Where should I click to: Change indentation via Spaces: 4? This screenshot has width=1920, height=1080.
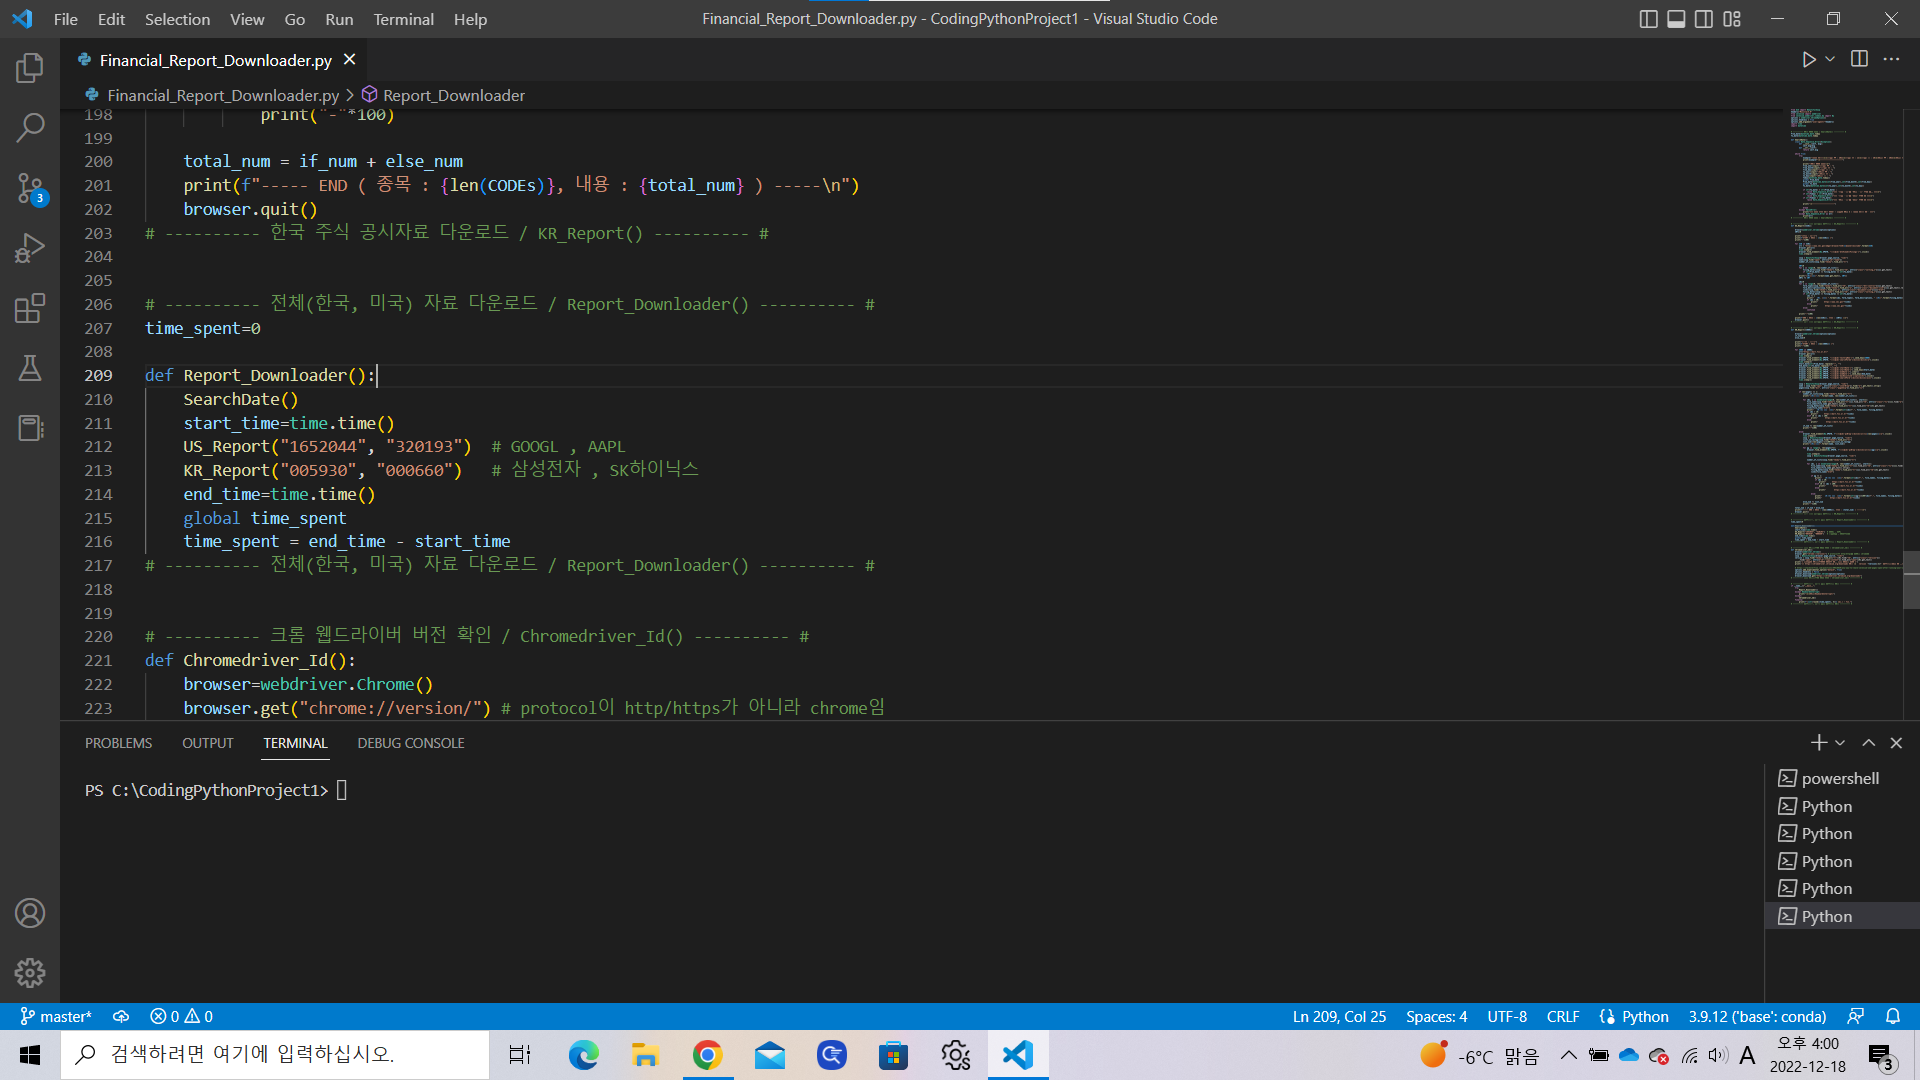point(1436,1016)
